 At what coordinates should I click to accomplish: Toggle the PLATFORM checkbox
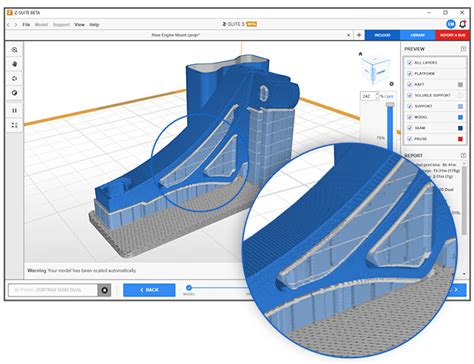click(410, 74)
